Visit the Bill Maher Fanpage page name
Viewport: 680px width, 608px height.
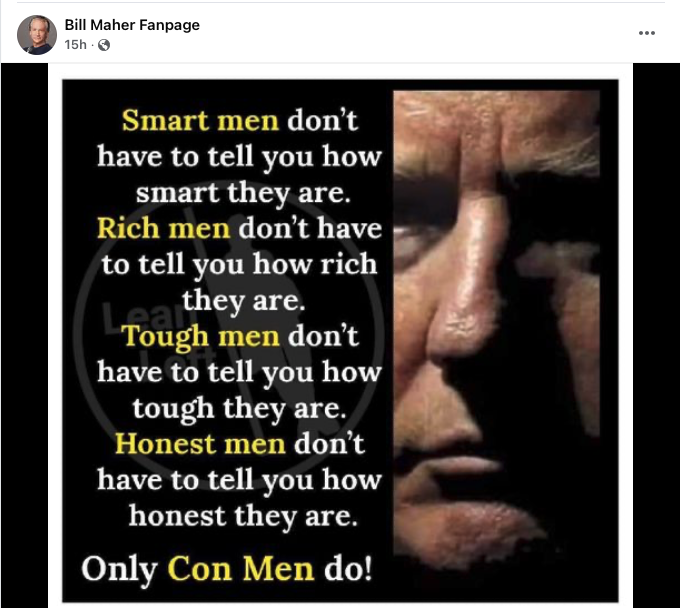(132, 25)
